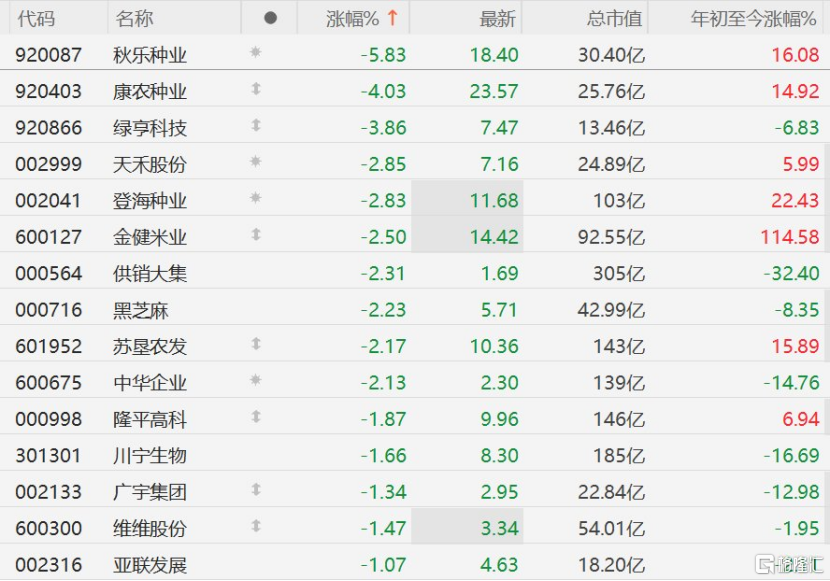The image size is (830, 581).
Task: Click latest price 1.69
Action: click(x=500, y=274)
